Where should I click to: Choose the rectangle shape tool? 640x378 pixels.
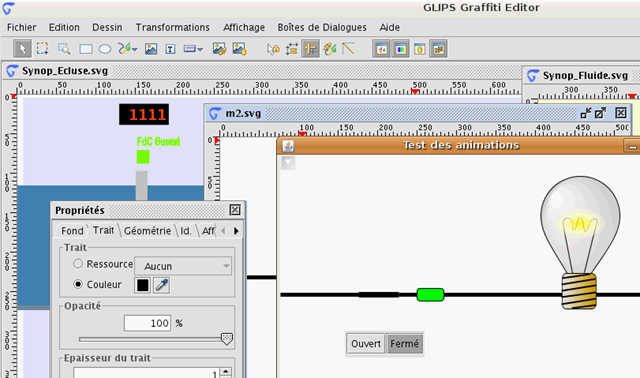pos(86,49)
